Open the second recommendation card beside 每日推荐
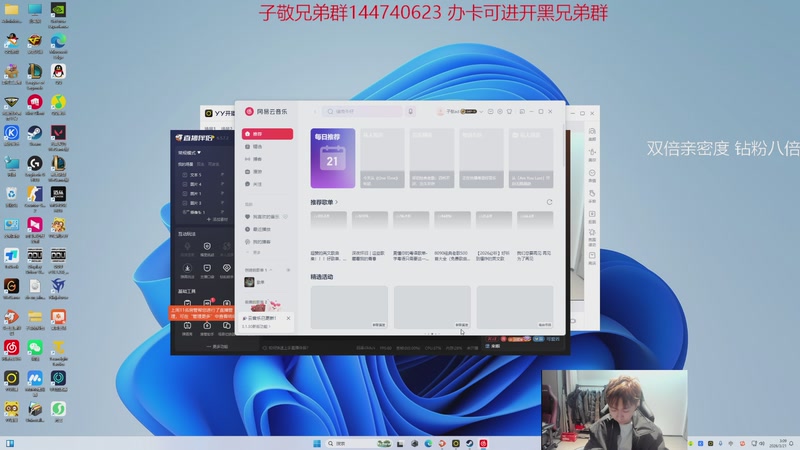The width and height of the screenshot is (800, 450). pos(382,158)
